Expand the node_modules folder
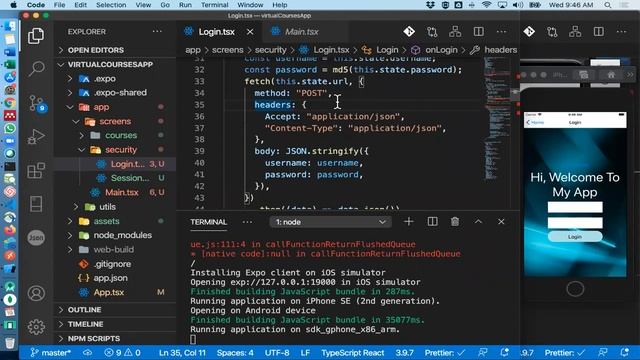 pos(122,235)
